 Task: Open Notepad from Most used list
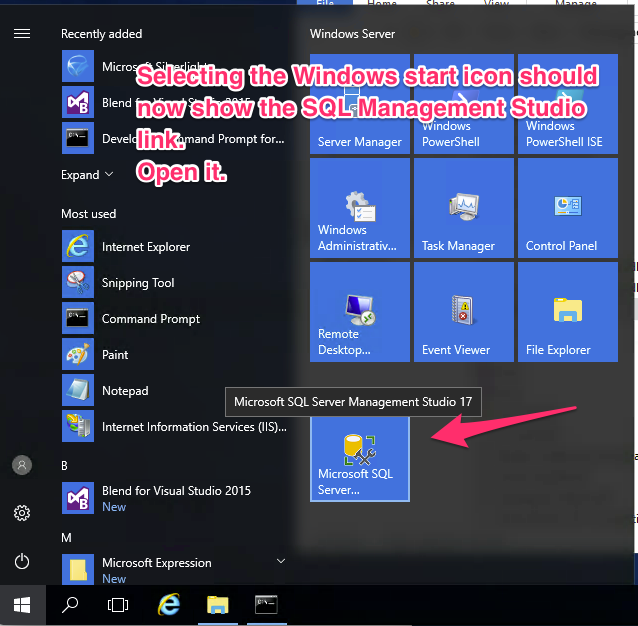tap(175, 390)
